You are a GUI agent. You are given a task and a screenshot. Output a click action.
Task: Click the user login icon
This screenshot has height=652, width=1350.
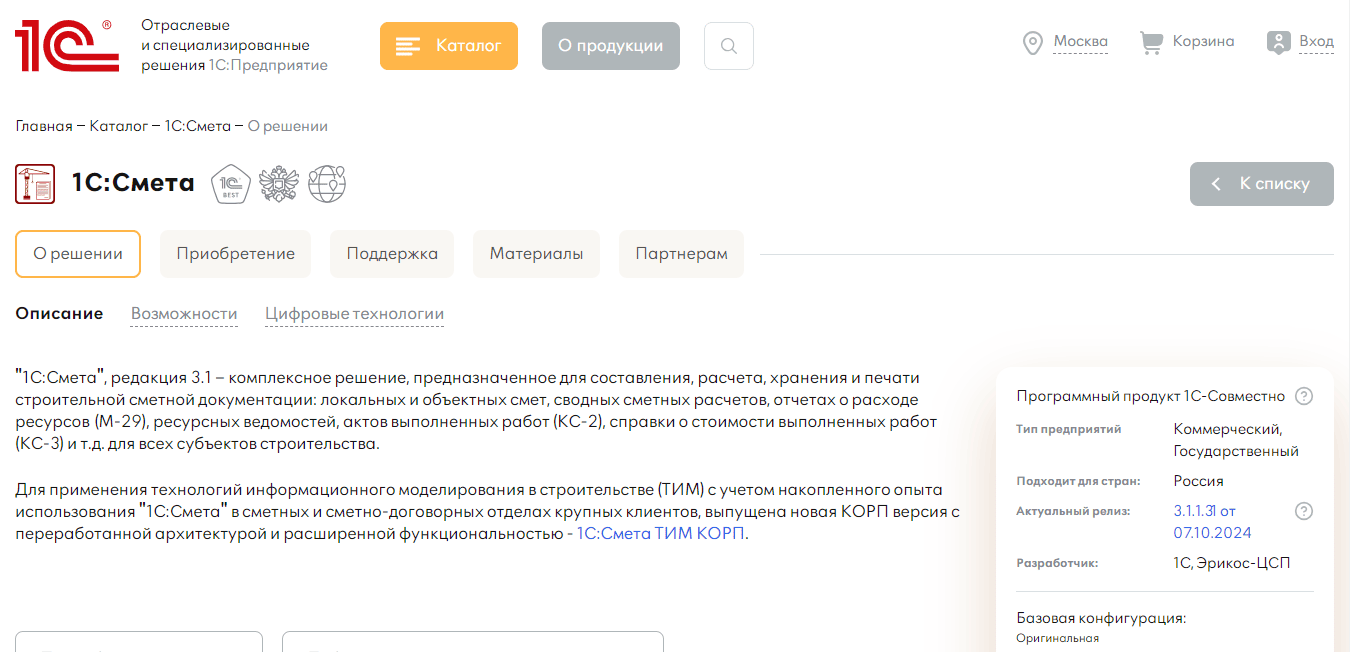coord(1278,42)
